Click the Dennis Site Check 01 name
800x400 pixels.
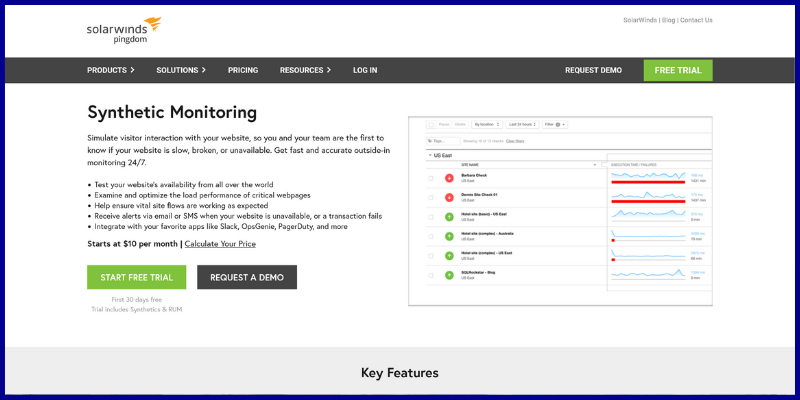pos(479,194)
